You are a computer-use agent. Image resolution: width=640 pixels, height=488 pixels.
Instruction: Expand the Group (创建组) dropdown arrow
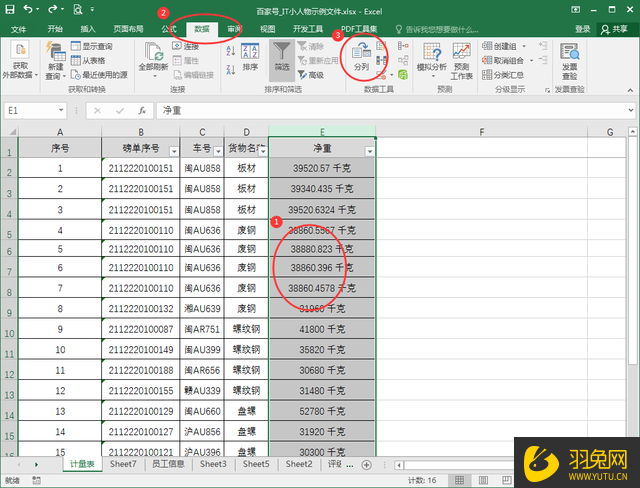coord(524,46)
